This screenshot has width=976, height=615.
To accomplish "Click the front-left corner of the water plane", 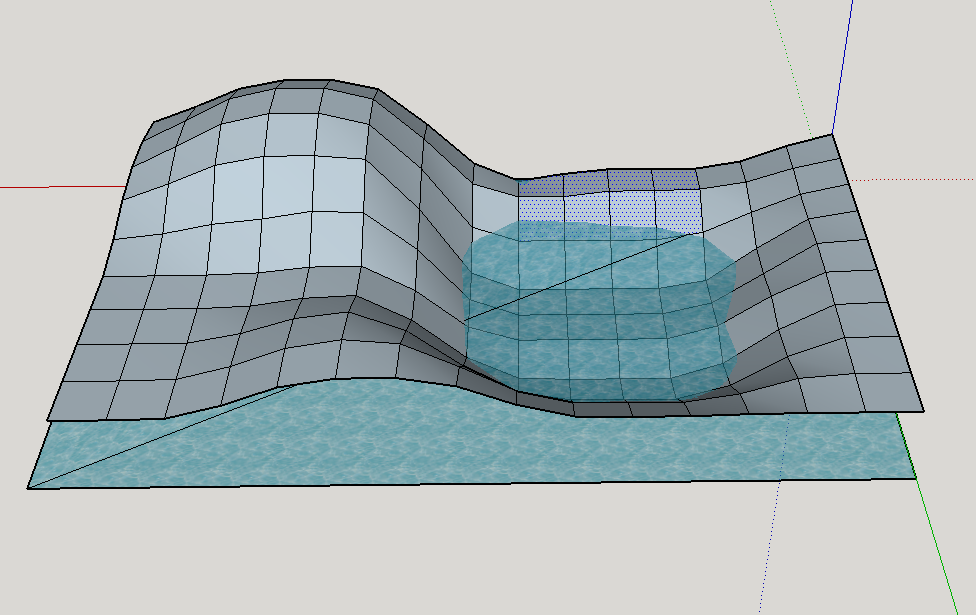I will pyautogui.click(x=28, y=488).
